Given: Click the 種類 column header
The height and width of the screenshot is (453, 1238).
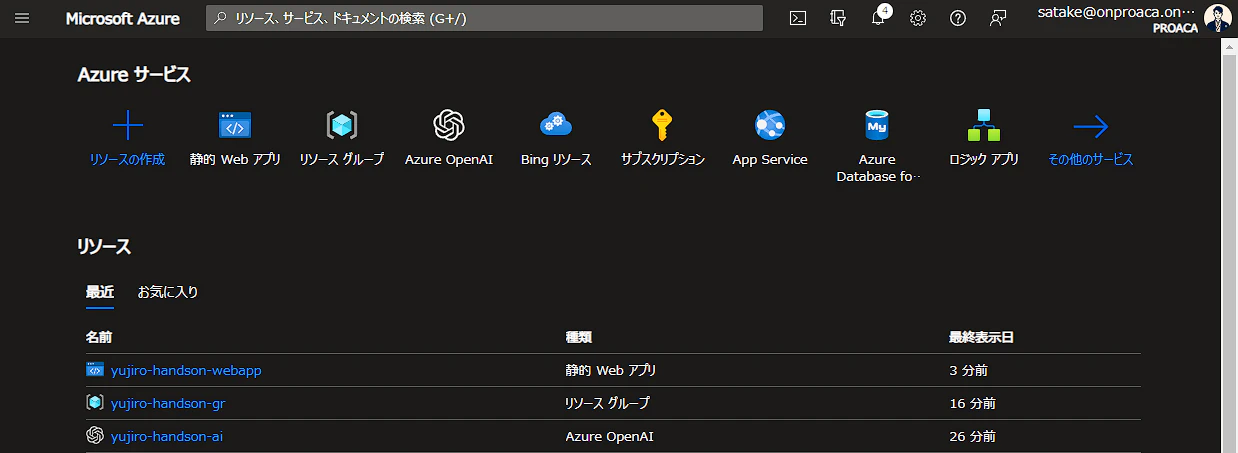Looking at the screenshot, I should [579, 338].
